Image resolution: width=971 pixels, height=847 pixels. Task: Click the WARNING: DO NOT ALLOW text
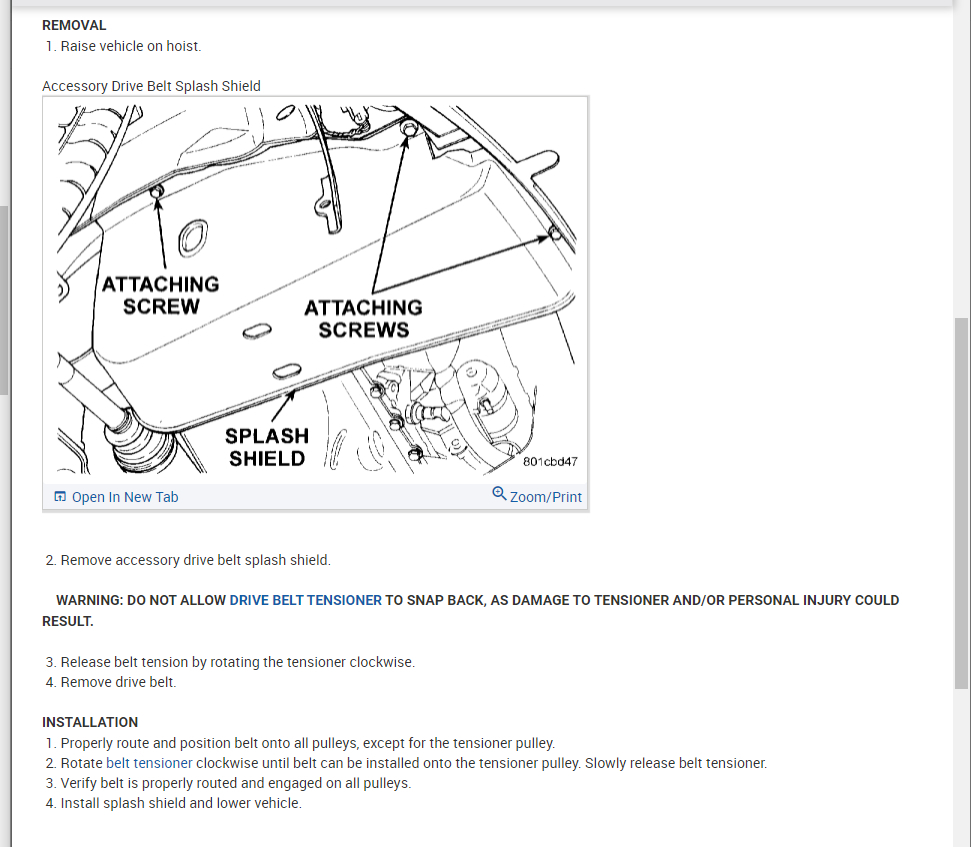[141, 600]
